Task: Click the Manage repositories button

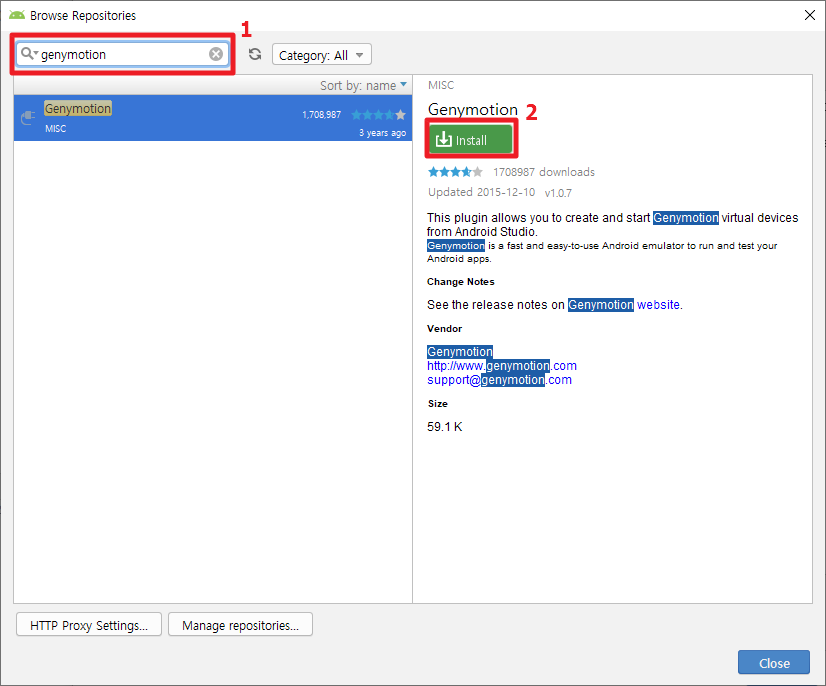Action: coord(240,625)
